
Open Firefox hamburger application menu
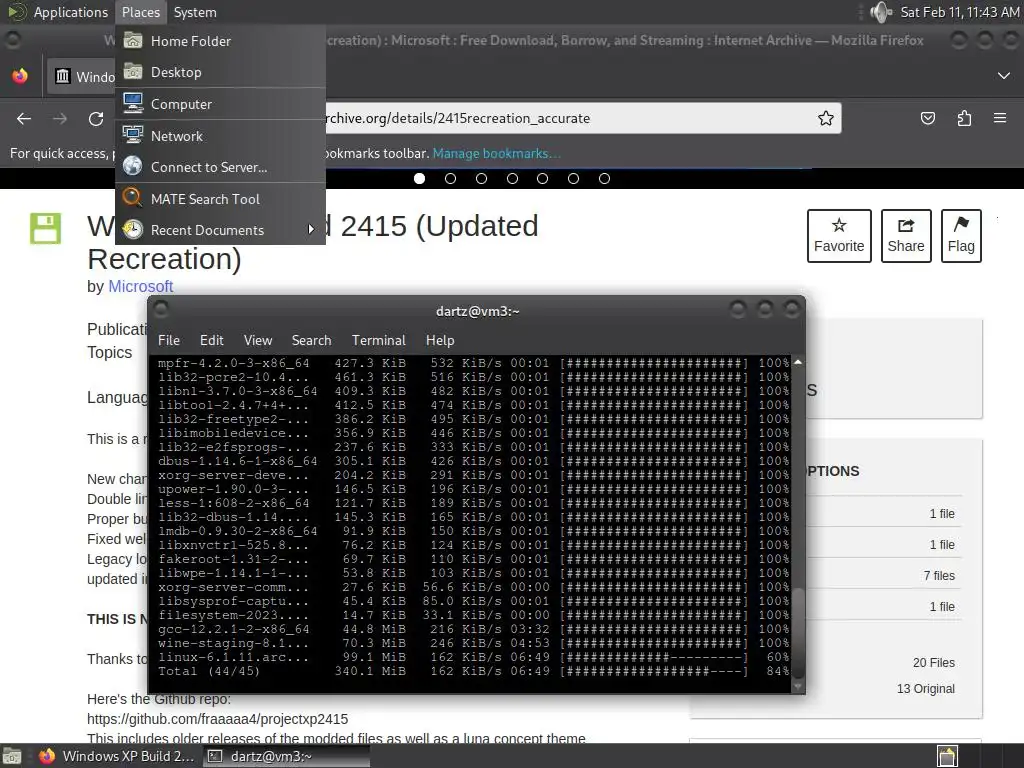[x=1000, y=118]
